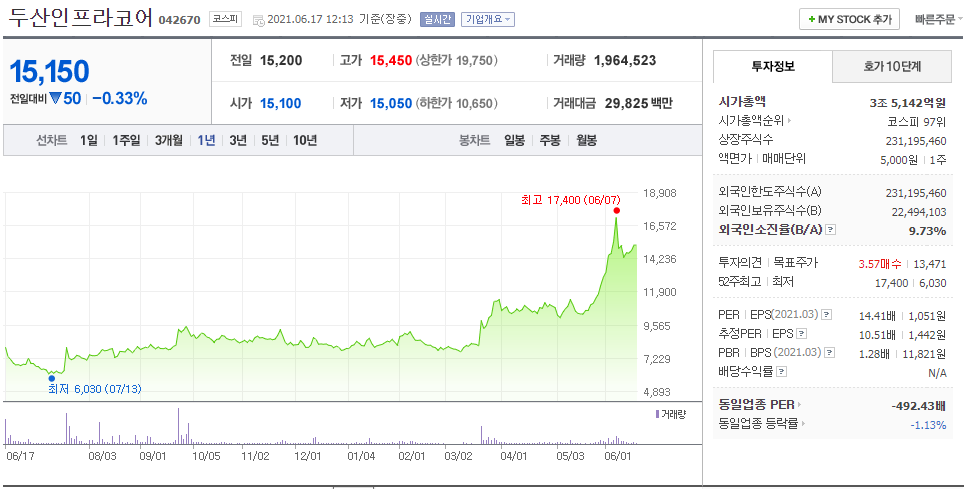
Task: Click help icon next to 추정PER EPS
Action: pos(801,334)
